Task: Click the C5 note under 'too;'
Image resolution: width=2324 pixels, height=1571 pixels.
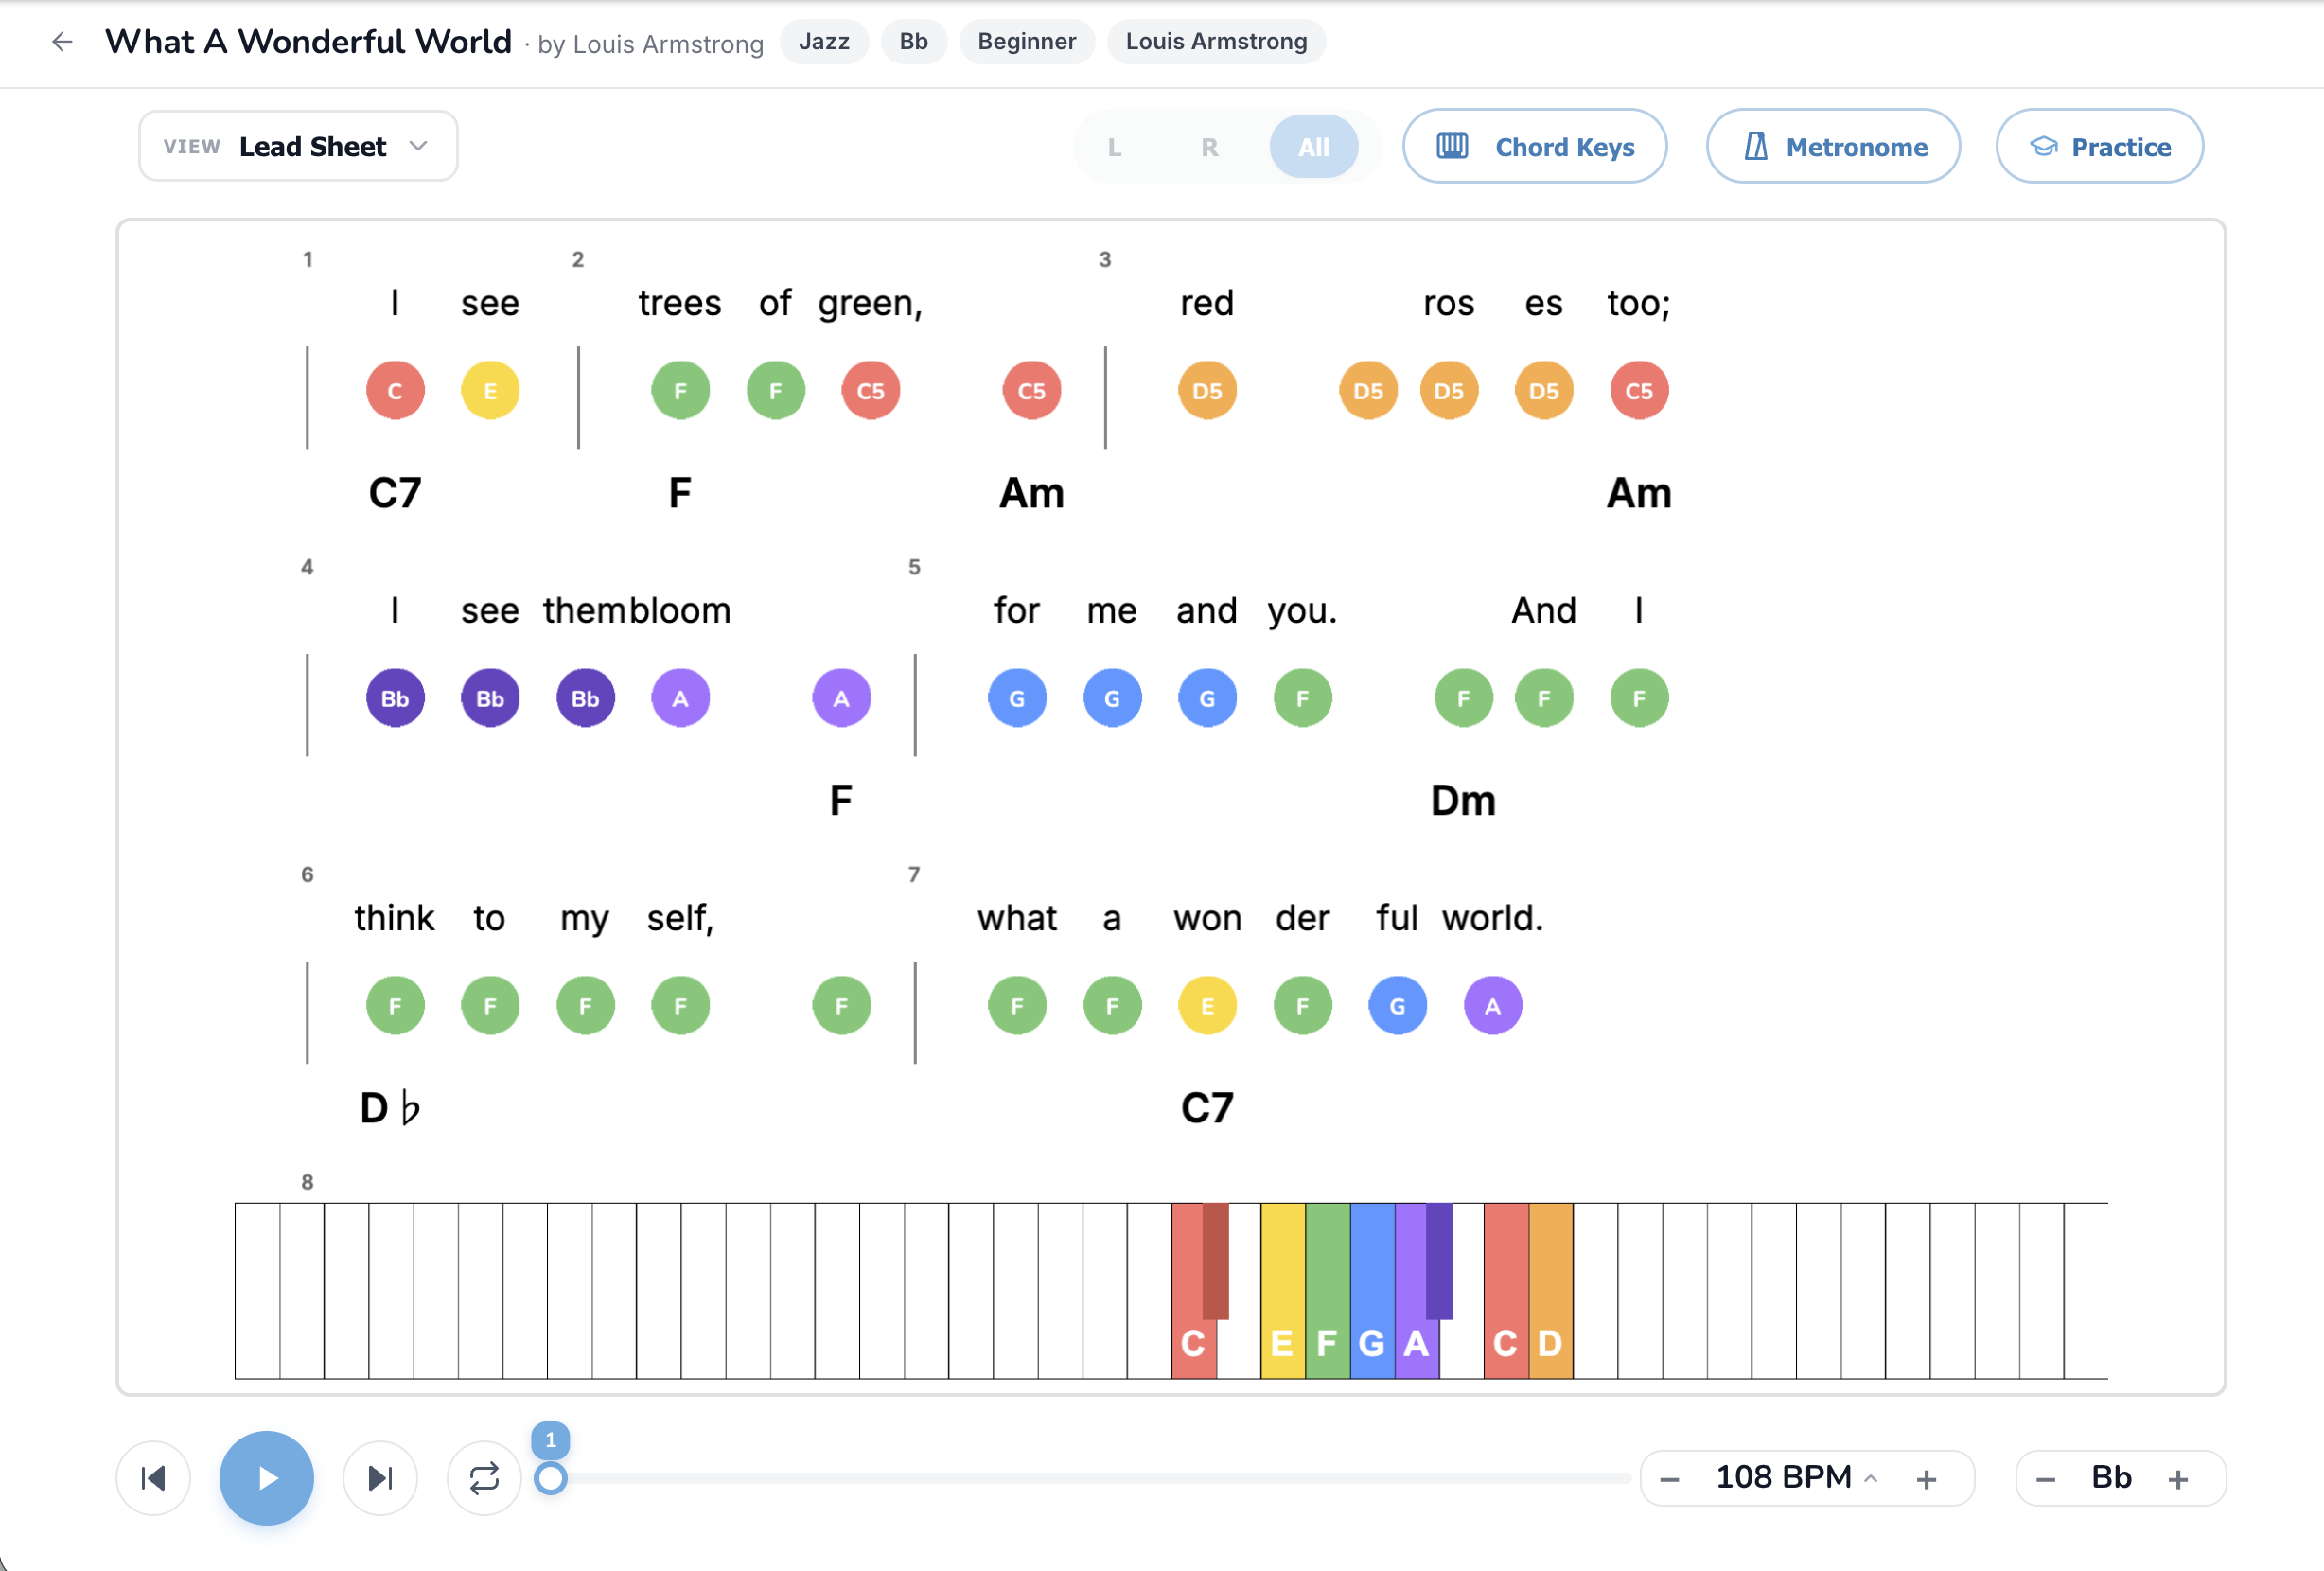Action: click(x=1639, y=390)
